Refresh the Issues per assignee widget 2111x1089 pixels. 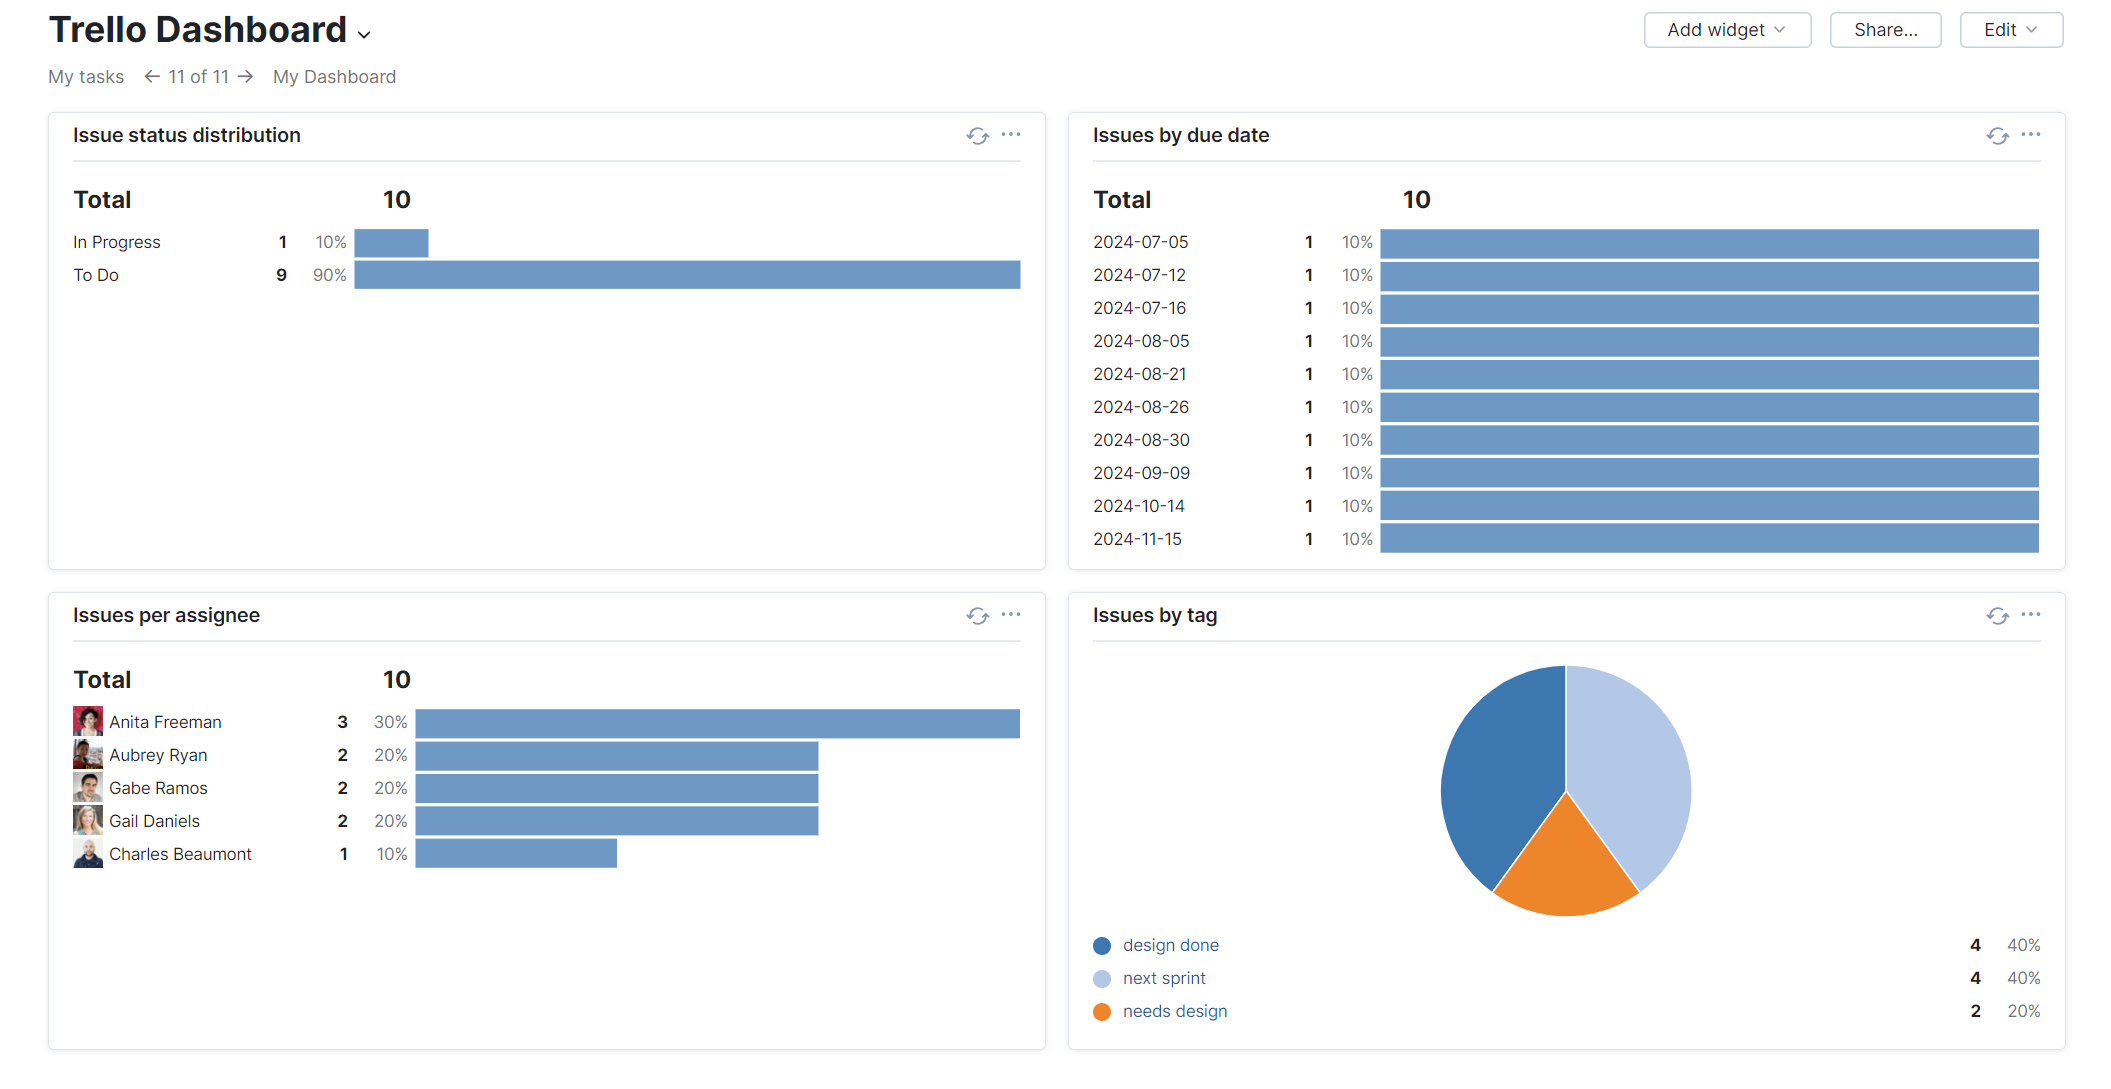pos(977,616)
